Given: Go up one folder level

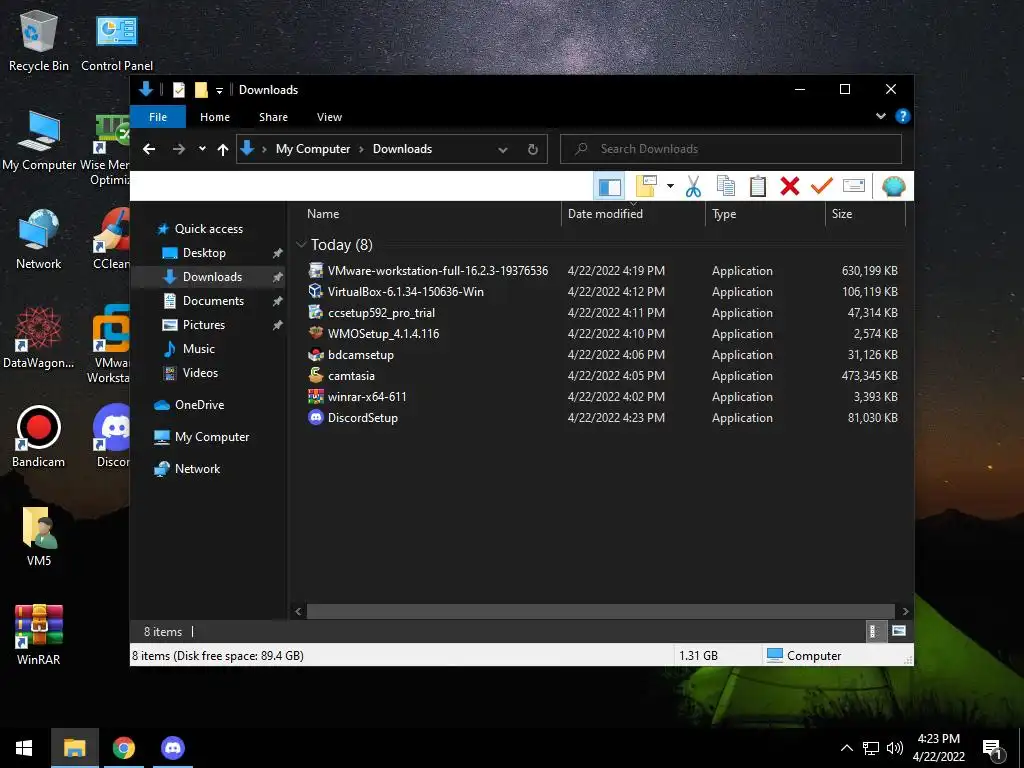Looking at the screenshot, I should tap(223, 150).
